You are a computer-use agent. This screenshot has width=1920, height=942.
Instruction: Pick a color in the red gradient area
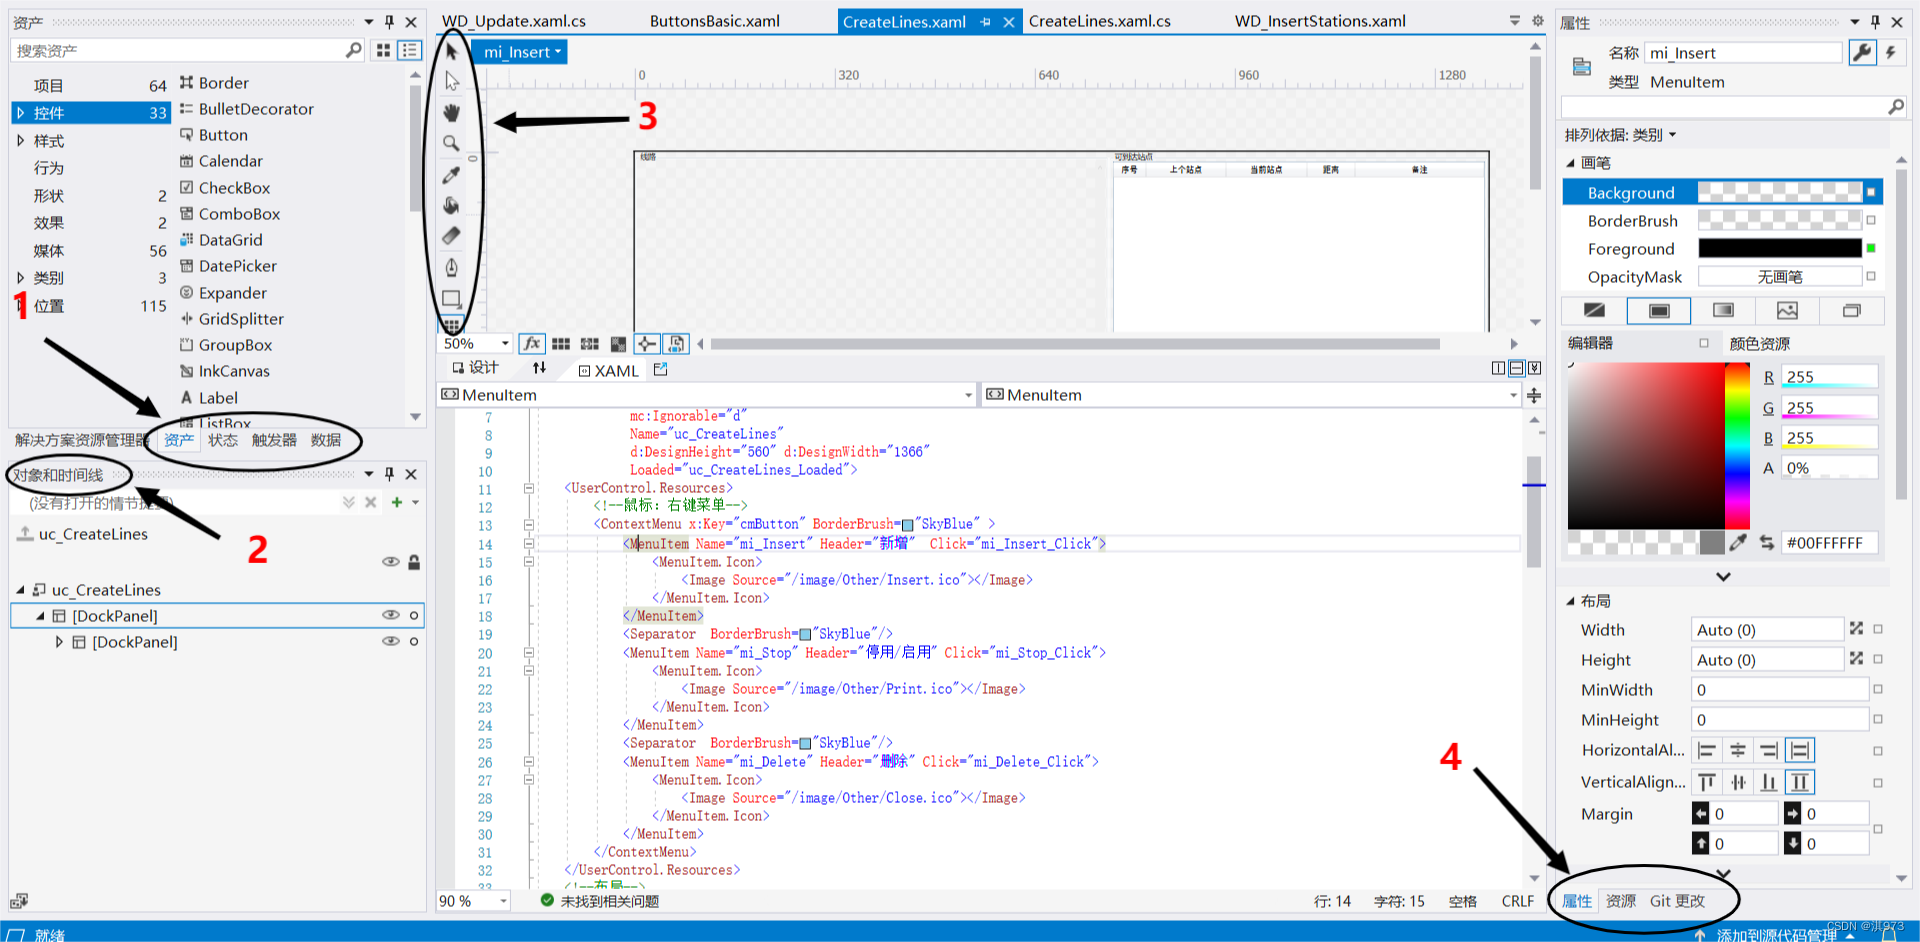click(1646, 446)
